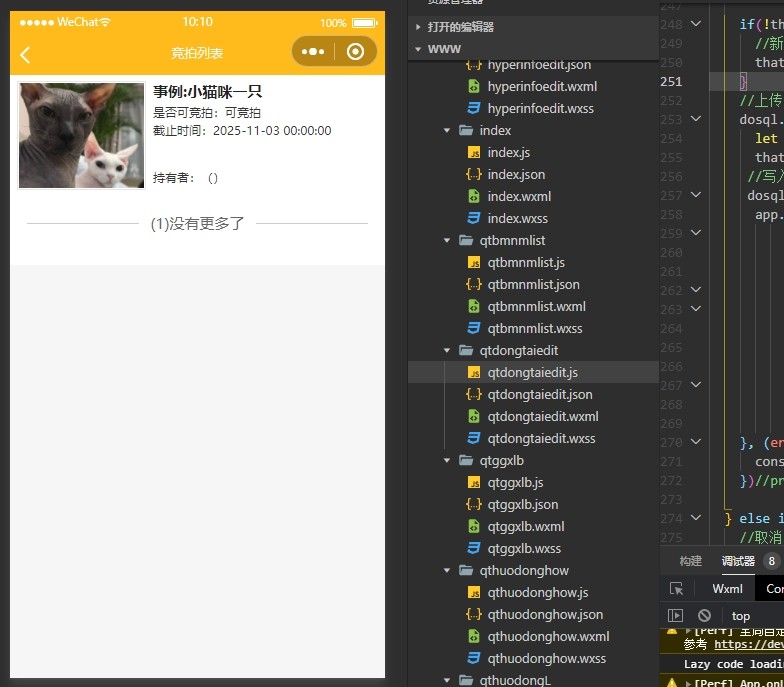Fold code block at line 257
The height and width of the screenshot is (687, 784).
pos(696,194)
